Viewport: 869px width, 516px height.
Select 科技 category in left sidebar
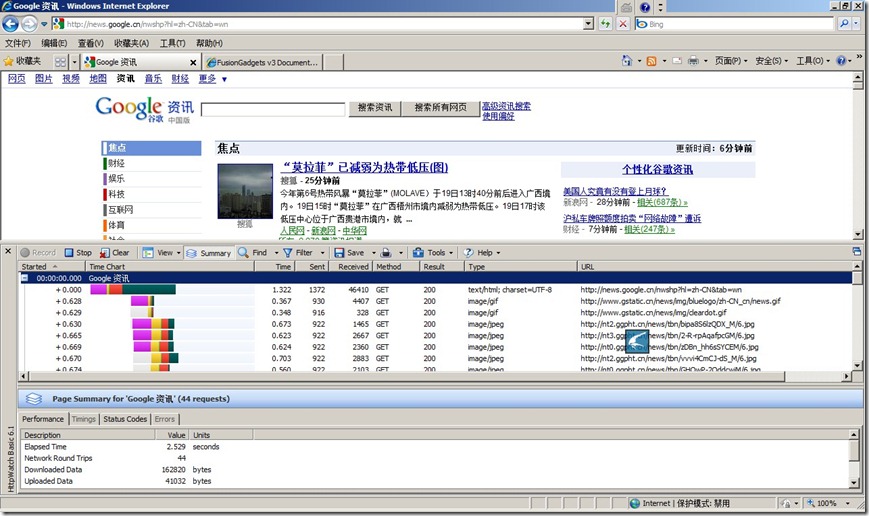[116, 194]
